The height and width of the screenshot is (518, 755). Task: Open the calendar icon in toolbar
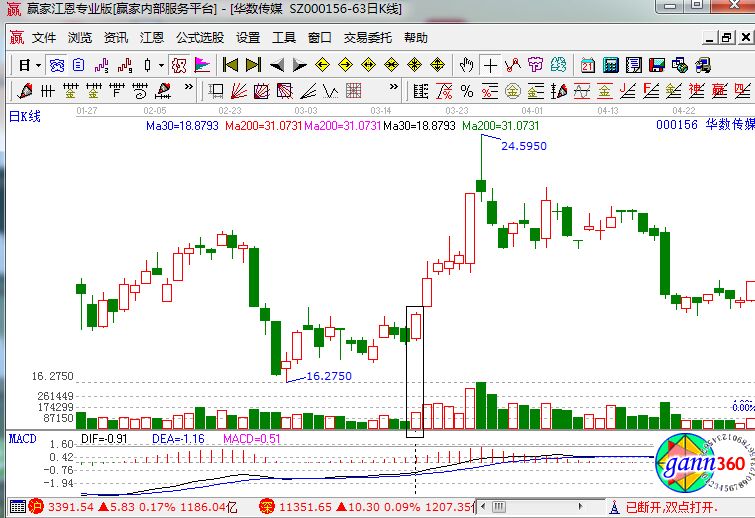(587, 65)
